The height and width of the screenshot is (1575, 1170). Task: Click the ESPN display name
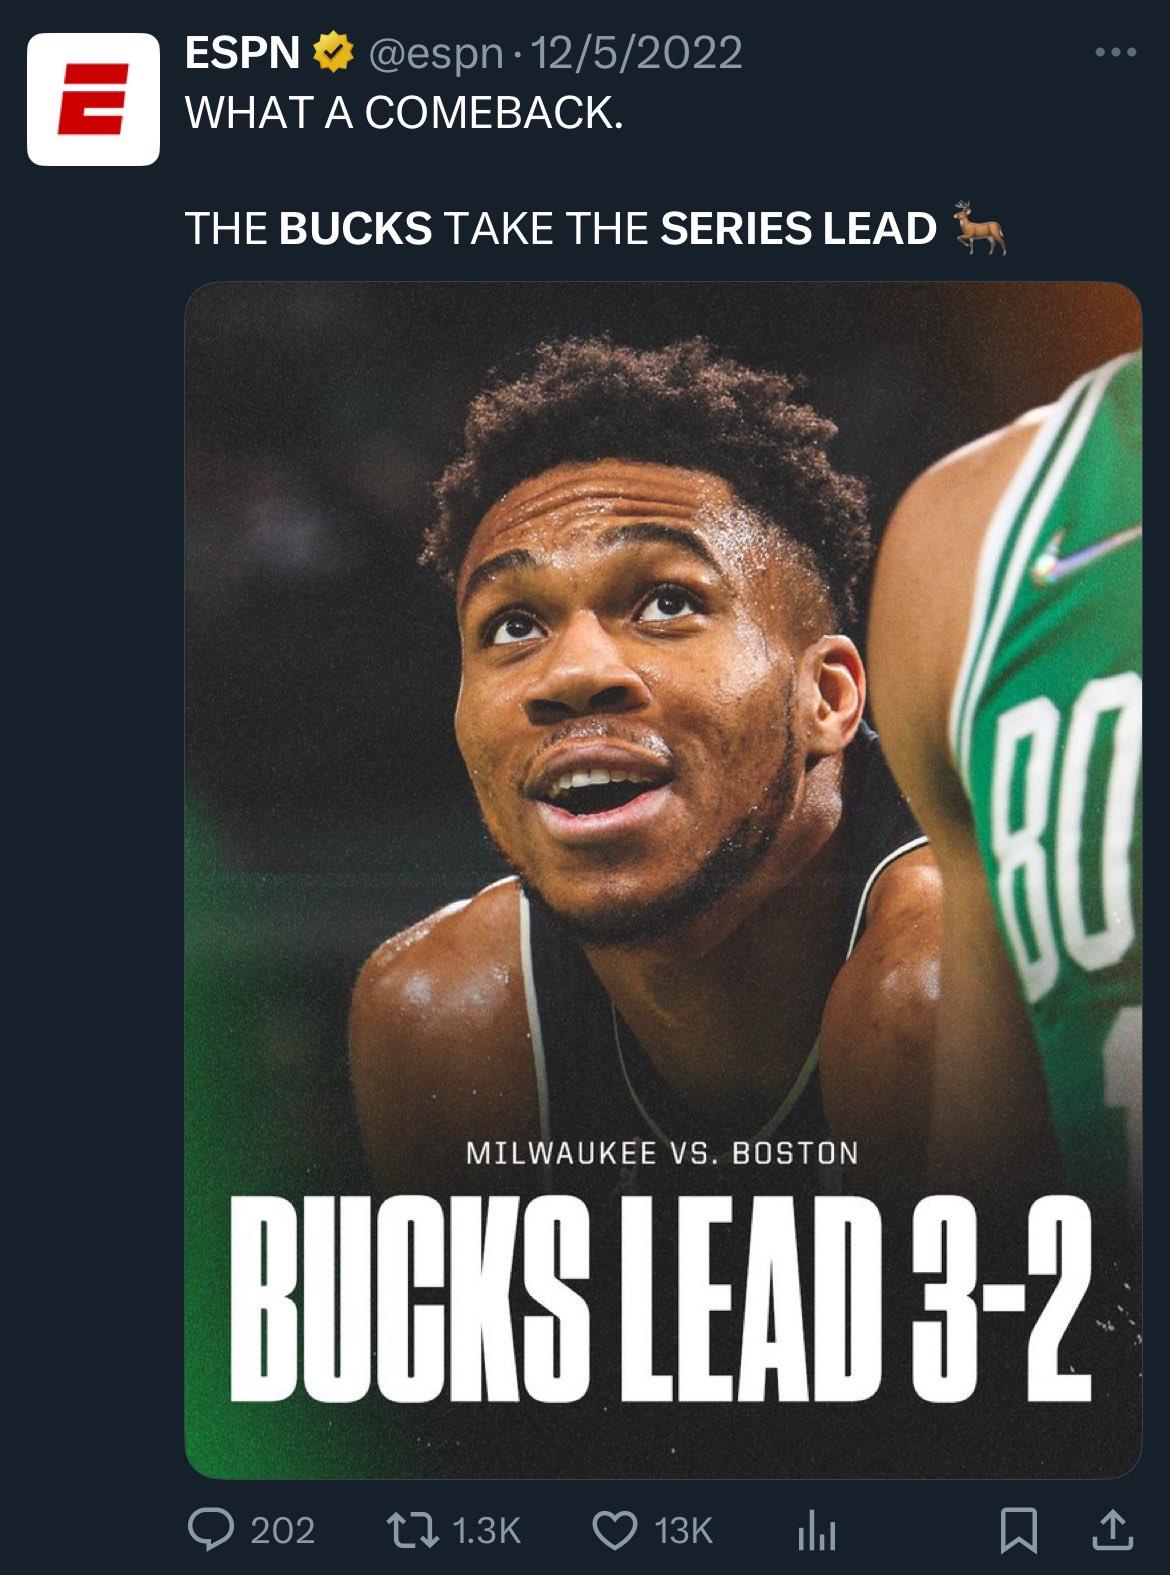pos(242,53)
